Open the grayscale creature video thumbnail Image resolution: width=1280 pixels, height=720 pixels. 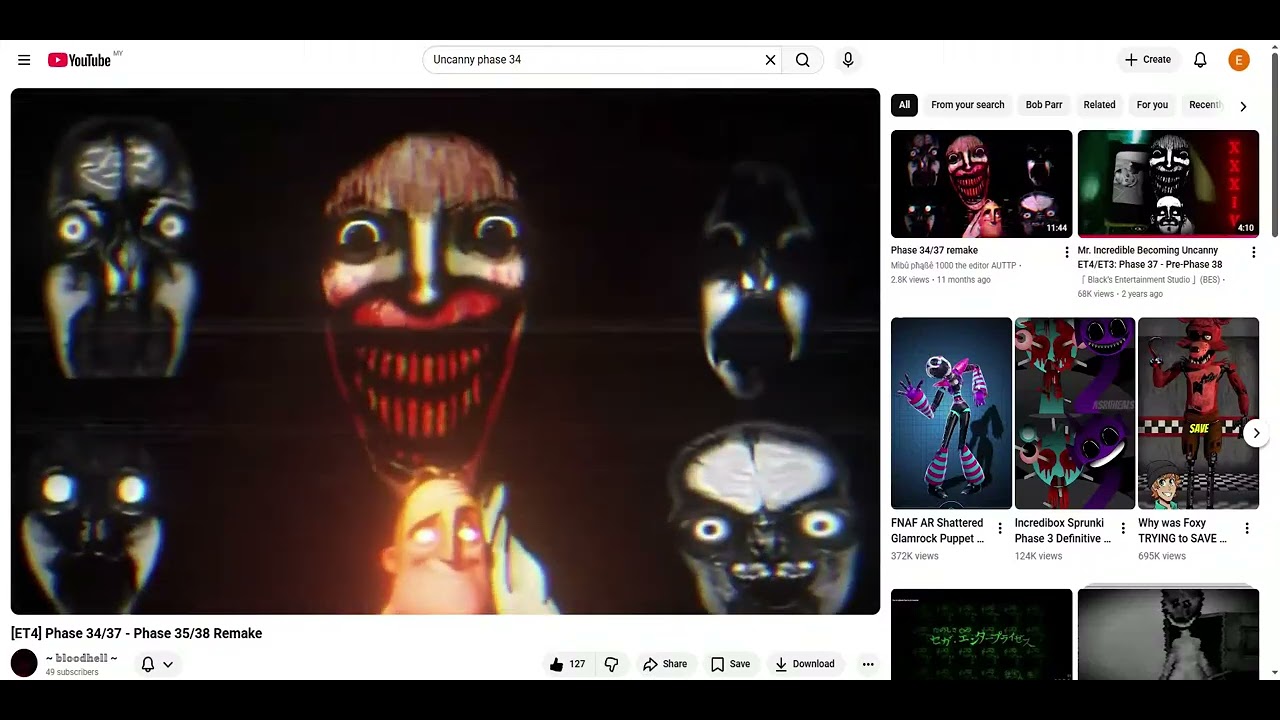[1168, 634]
